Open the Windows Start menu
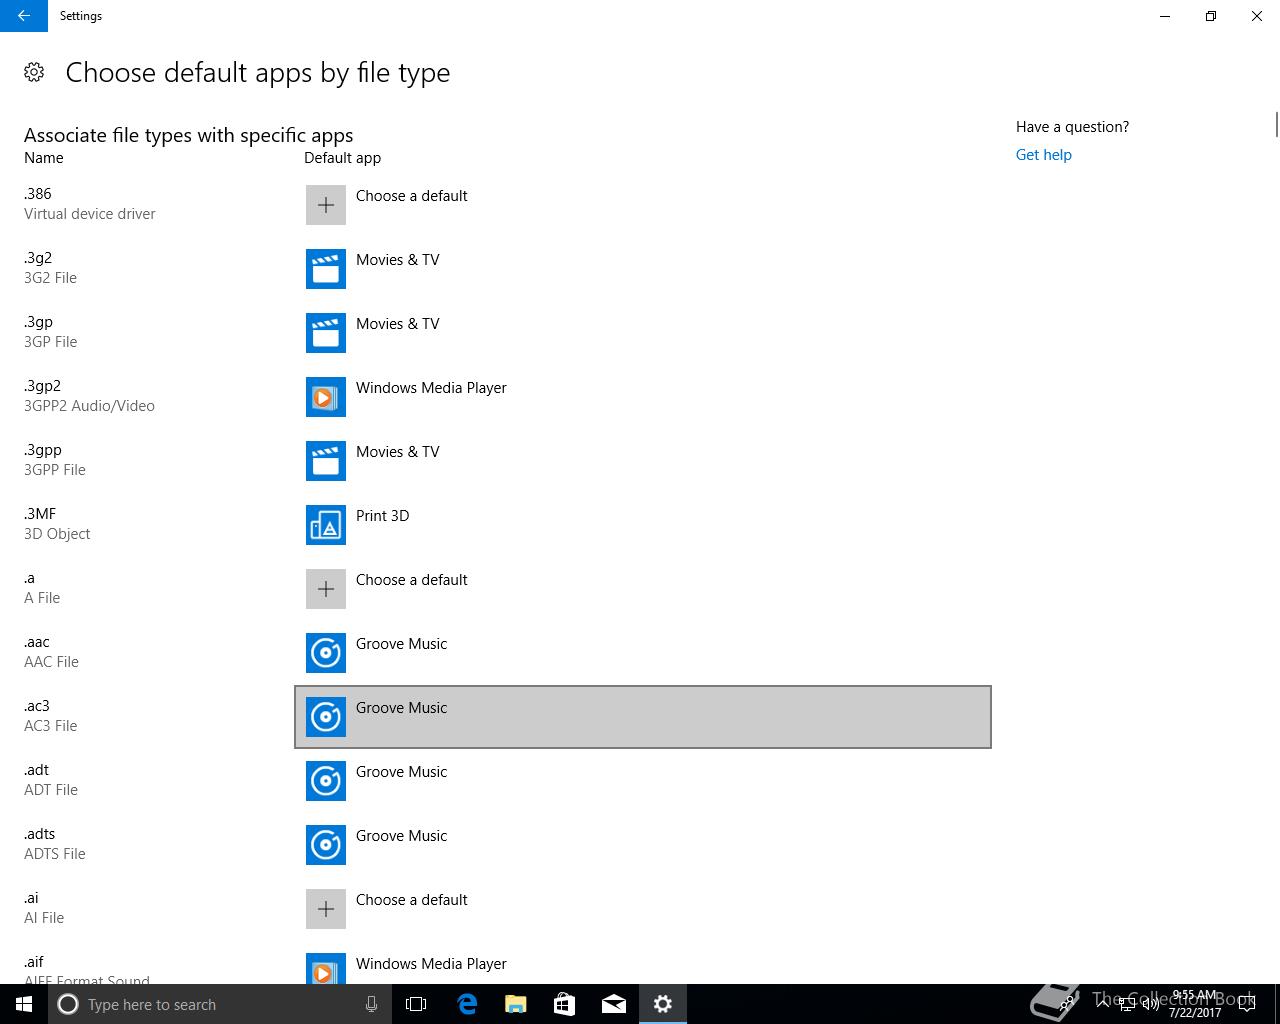The image size is (1280, 1024). point(24,1004)
